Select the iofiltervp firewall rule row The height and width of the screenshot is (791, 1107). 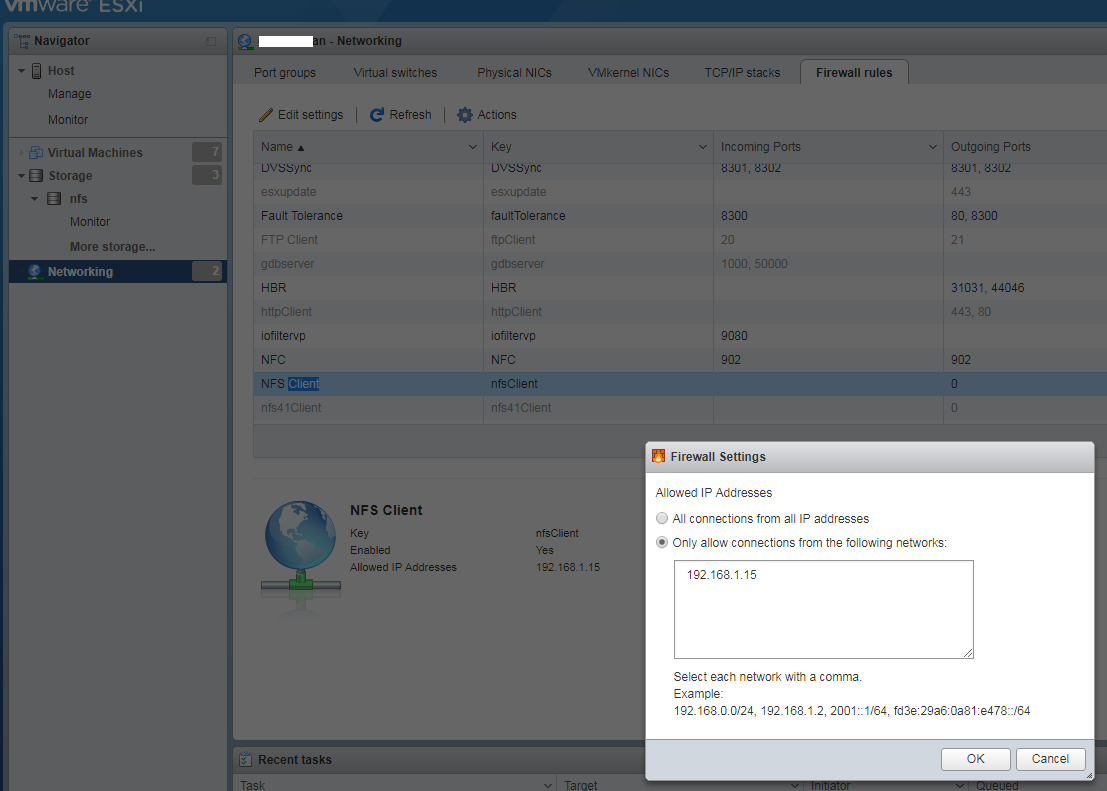[x=680, y=336]
